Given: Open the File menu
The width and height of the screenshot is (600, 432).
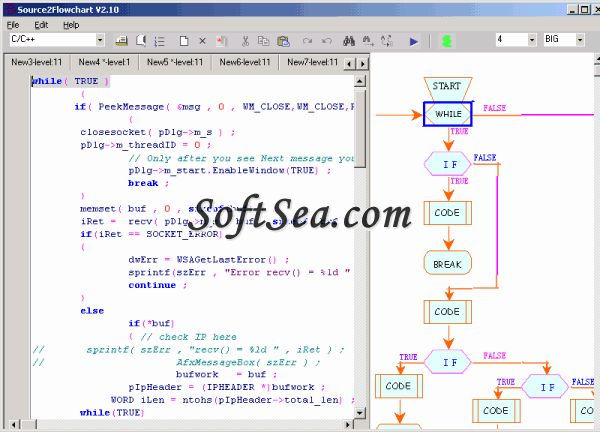Looking at the screenshot, I should tap(13, 25).
